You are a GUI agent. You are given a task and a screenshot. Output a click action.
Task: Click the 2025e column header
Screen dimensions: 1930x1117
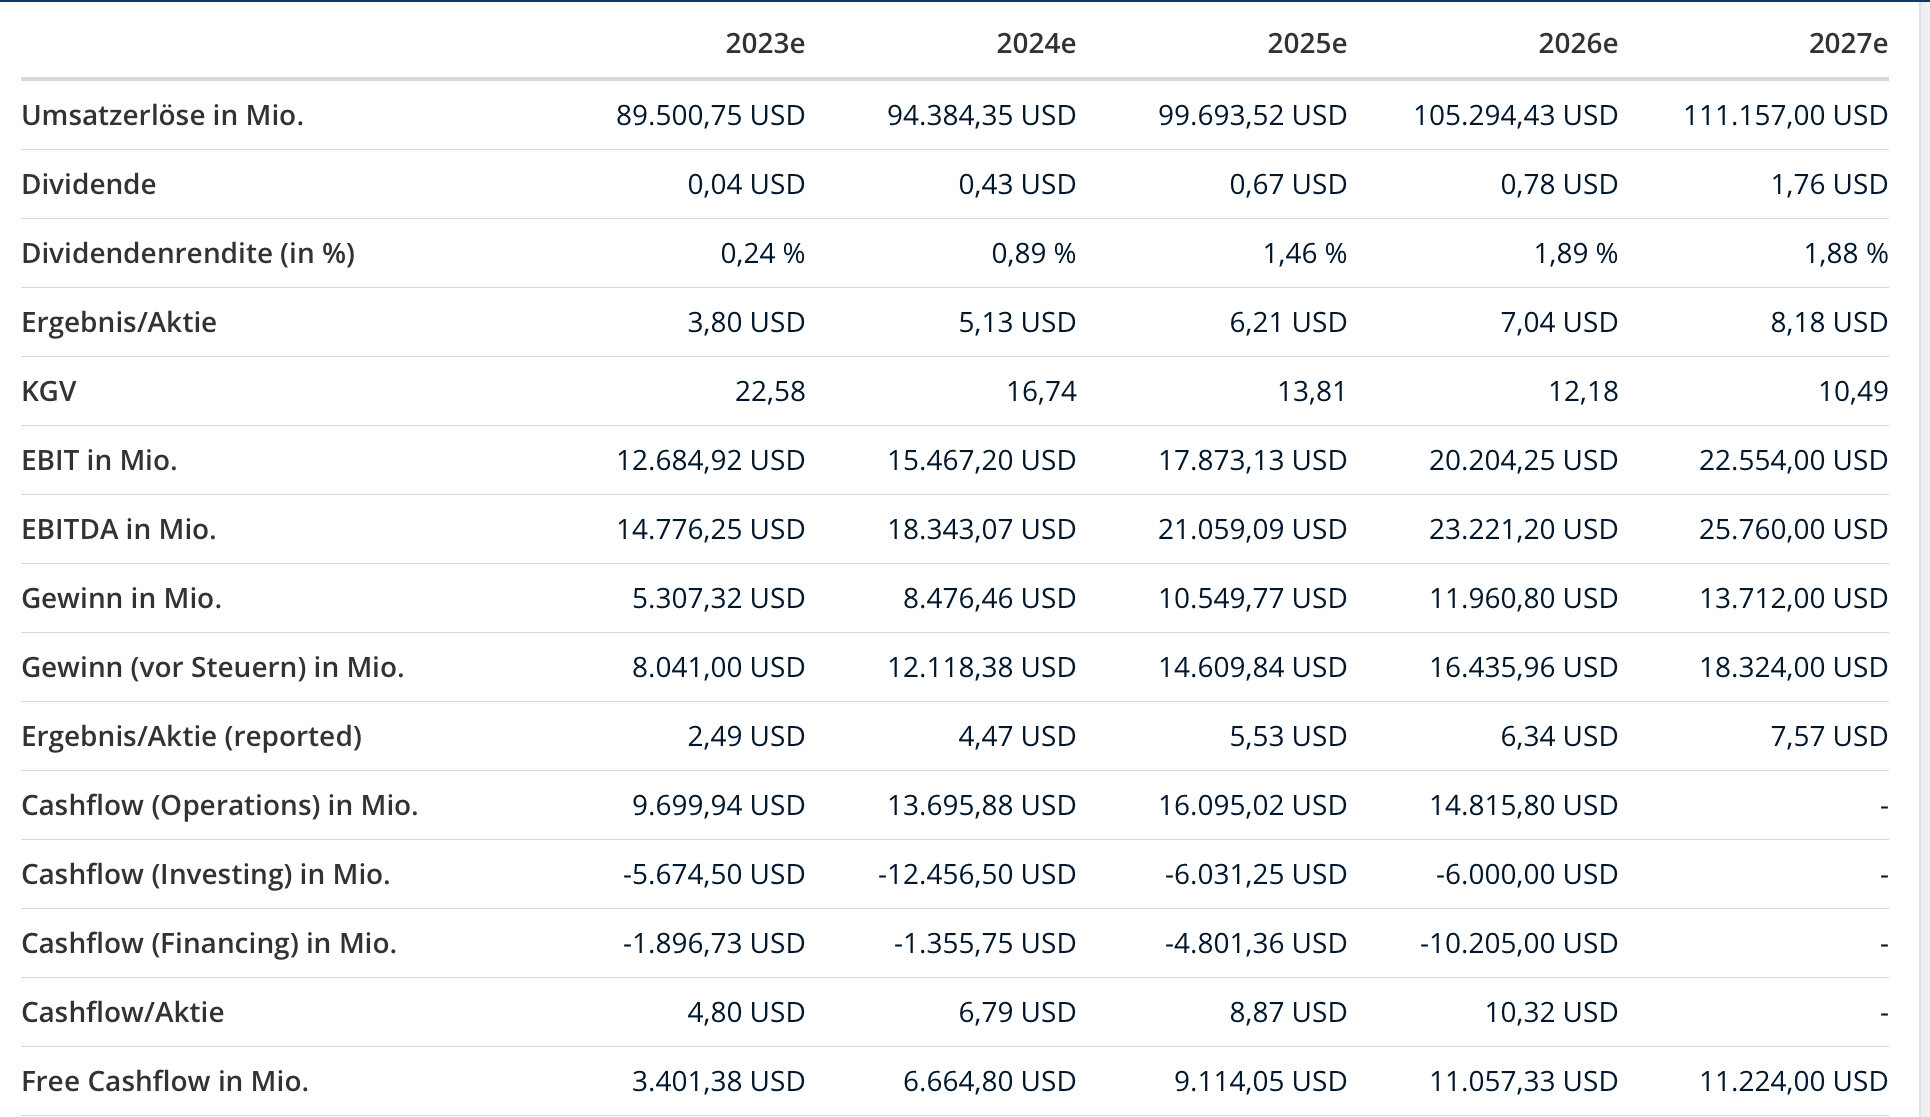pos(1307,43)
